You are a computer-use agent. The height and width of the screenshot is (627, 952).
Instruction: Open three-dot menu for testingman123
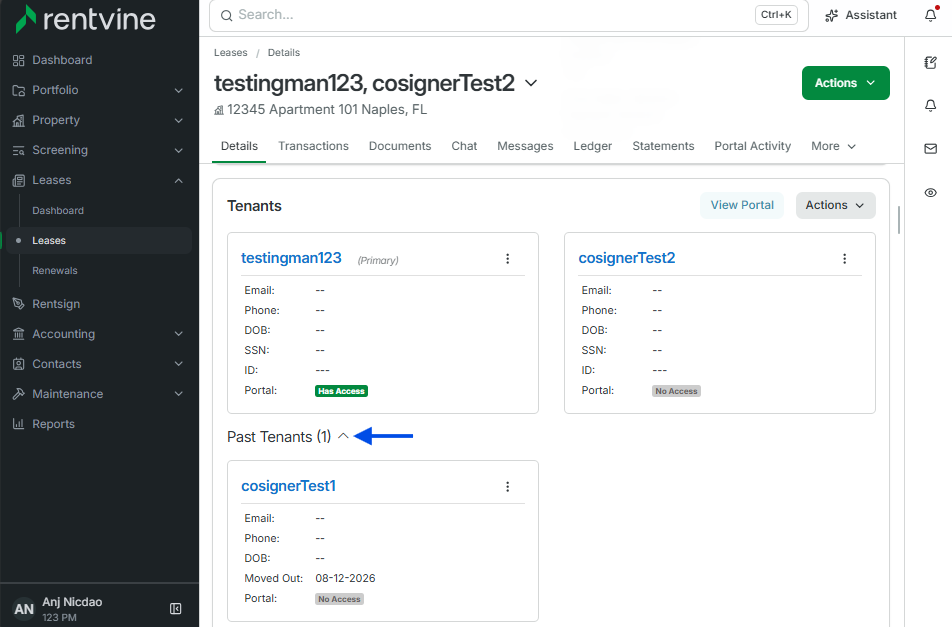pyautogui.click(x=508, y=259)
